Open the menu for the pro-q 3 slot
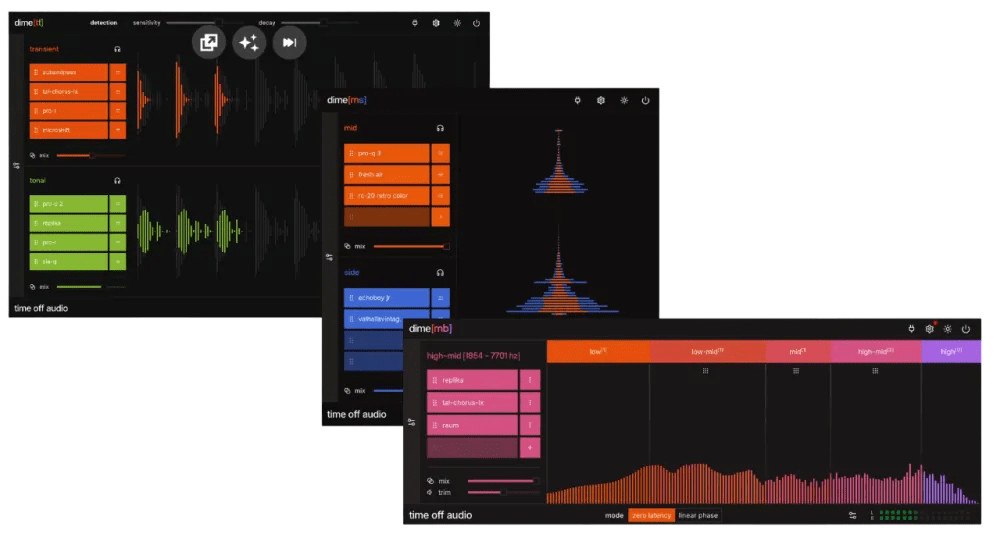The height and width of the screenshot is (534, 1000). click(440, 153)
